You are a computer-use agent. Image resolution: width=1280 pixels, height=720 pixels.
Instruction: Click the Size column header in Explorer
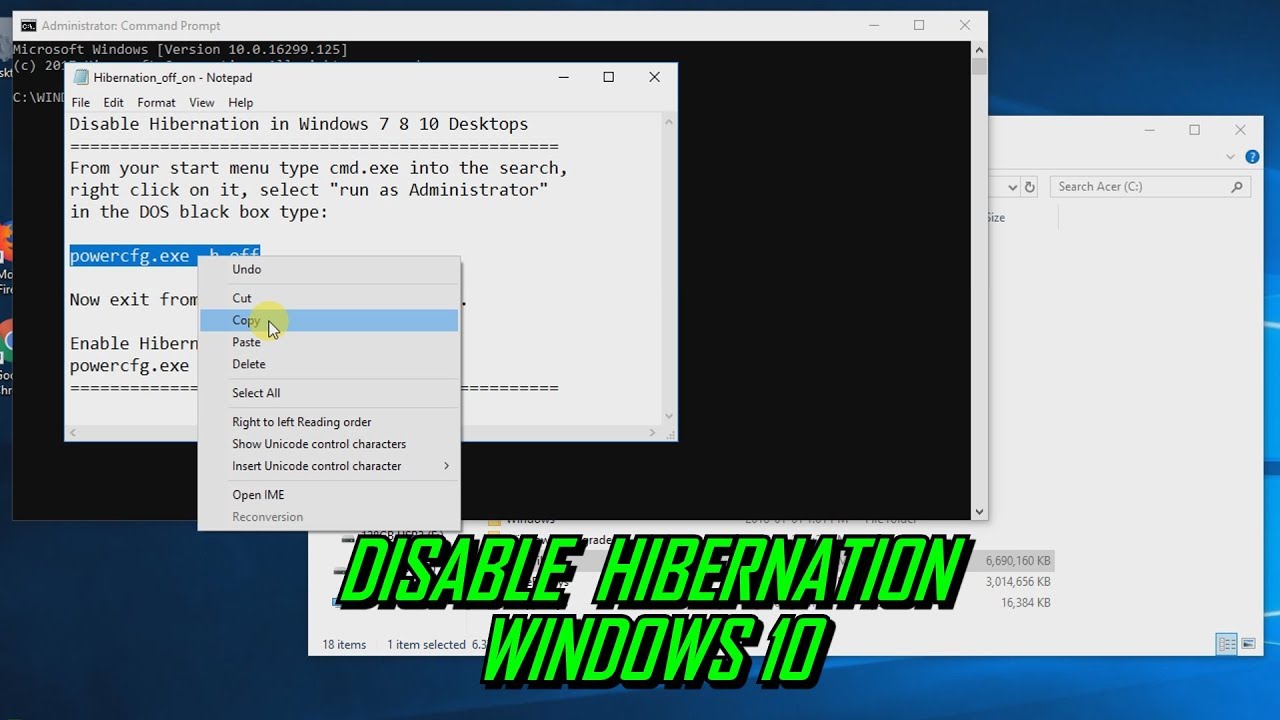[995, 217]
